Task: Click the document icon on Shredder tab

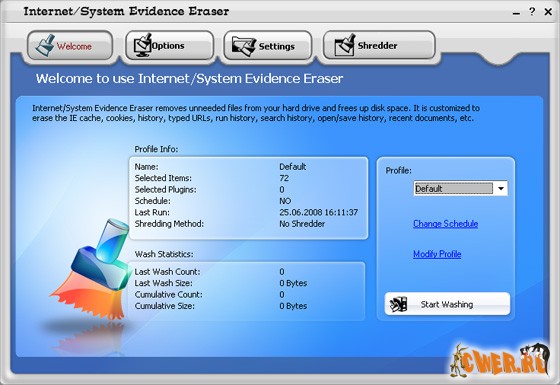Action: pos(344,45)
